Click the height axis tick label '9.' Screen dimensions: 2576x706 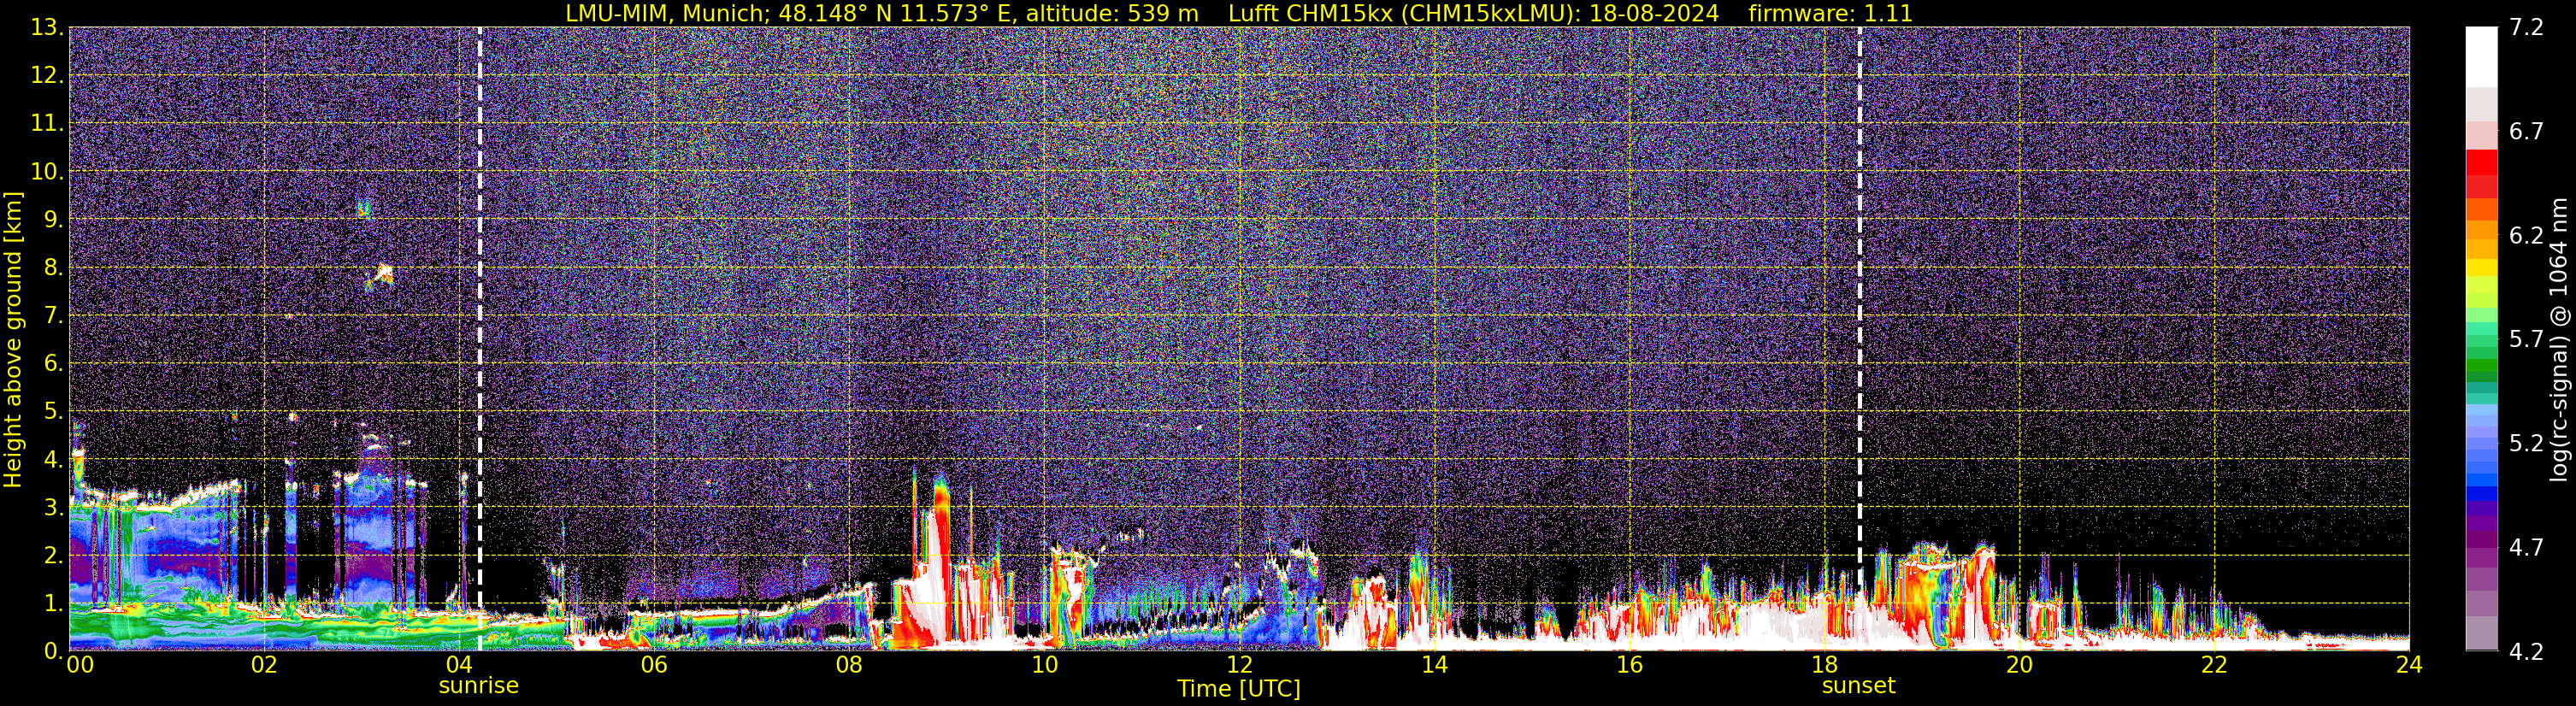(x=53, y=220)
